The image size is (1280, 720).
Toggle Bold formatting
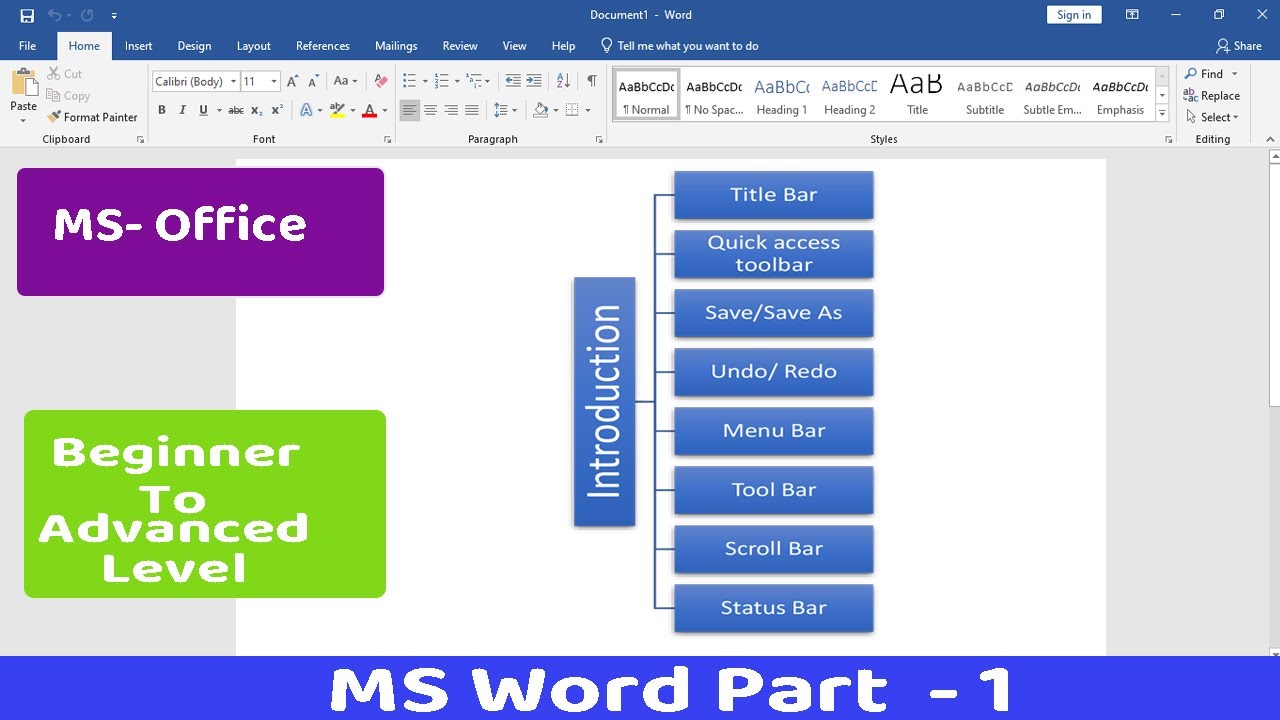click(162, 110)
